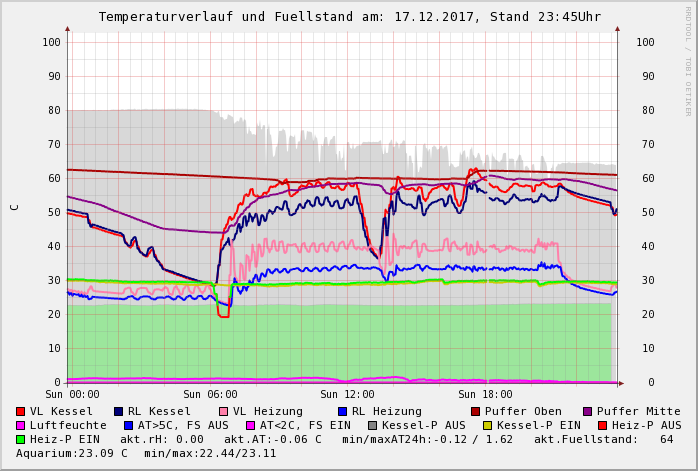Image resolution: width=698 pixels, height=471 pixels.
Task: Click the green Heiz-P EIN swatch
Action: [x=21, y=439]
